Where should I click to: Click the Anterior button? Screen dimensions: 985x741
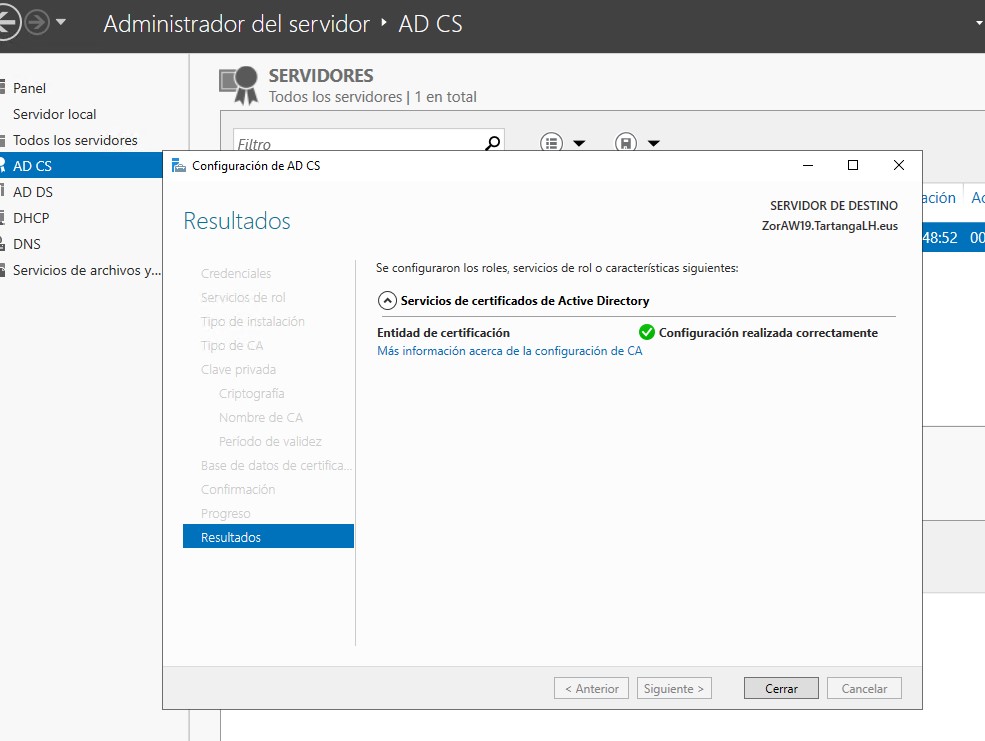pyautogui.click(x=591, y=688)
